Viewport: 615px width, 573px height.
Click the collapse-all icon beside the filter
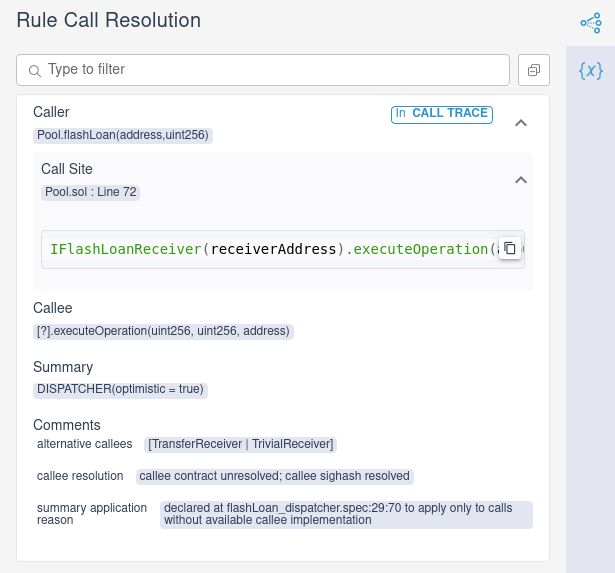coord(534,70)
